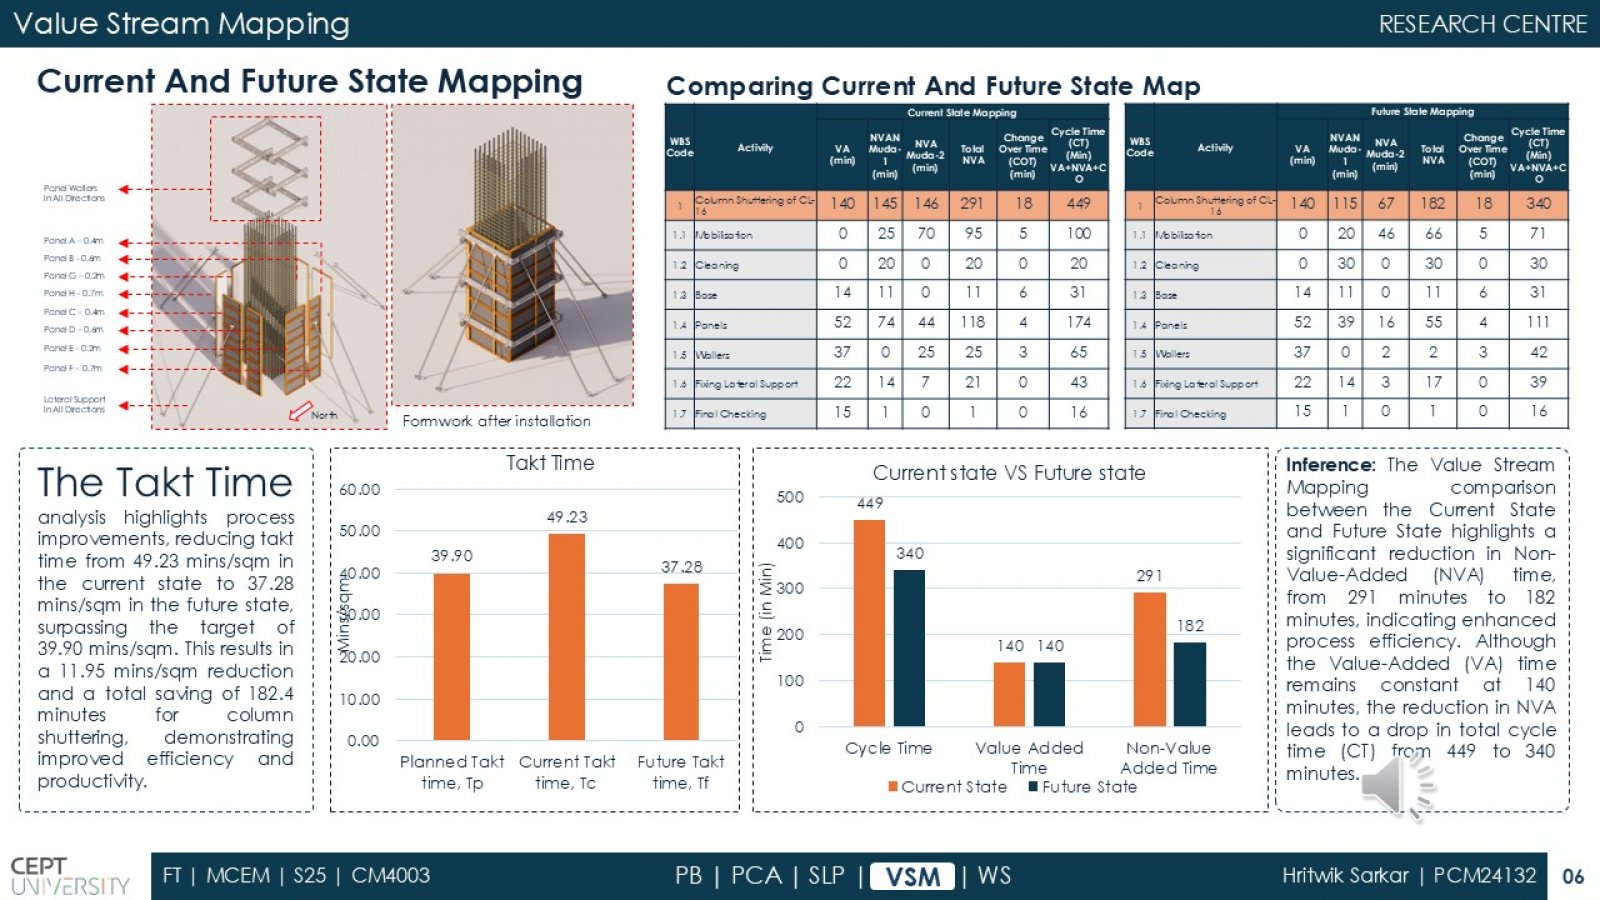
Task: Click the orange Current State legend swatch
Action: pos(893,787)
